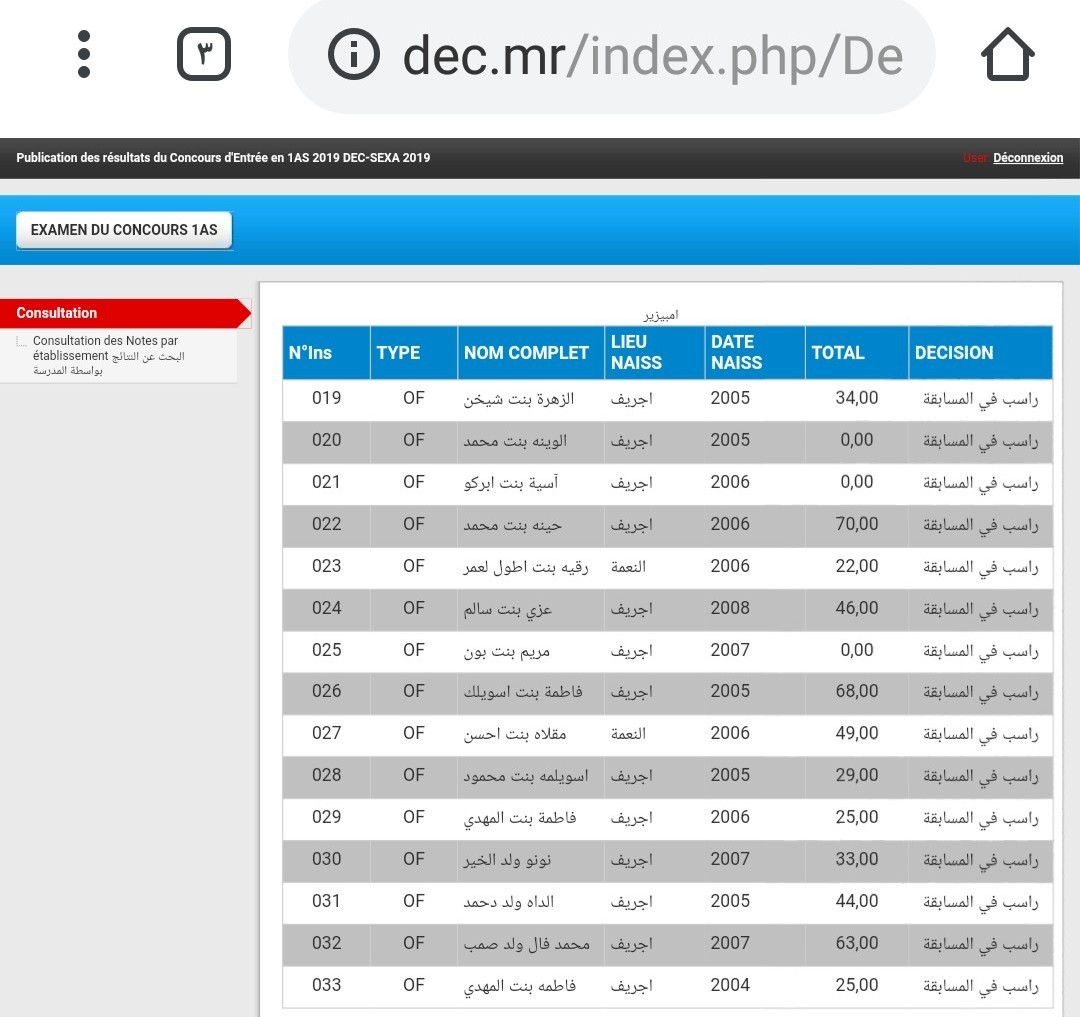
Task: Select the red Consultation menu header
Action: [125, 313]
